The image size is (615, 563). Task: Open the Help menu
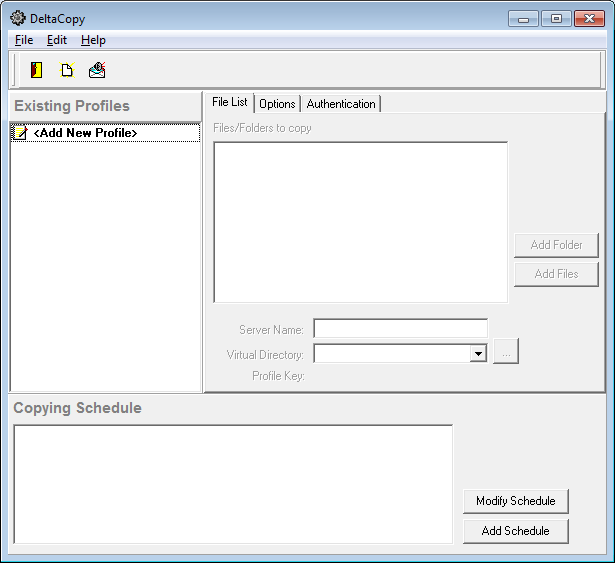(93, 40)
